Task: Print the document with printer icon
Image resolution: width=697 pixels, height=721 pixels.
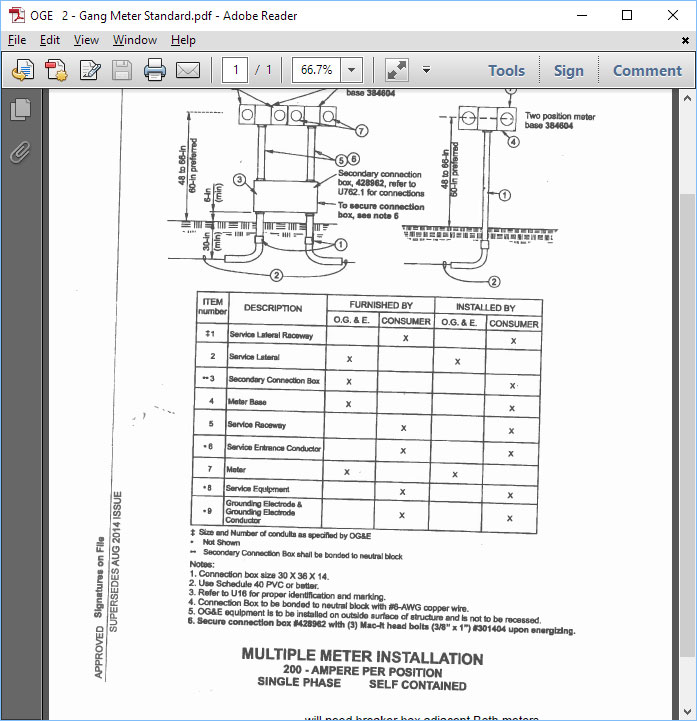Action: [x=155, y=70]
